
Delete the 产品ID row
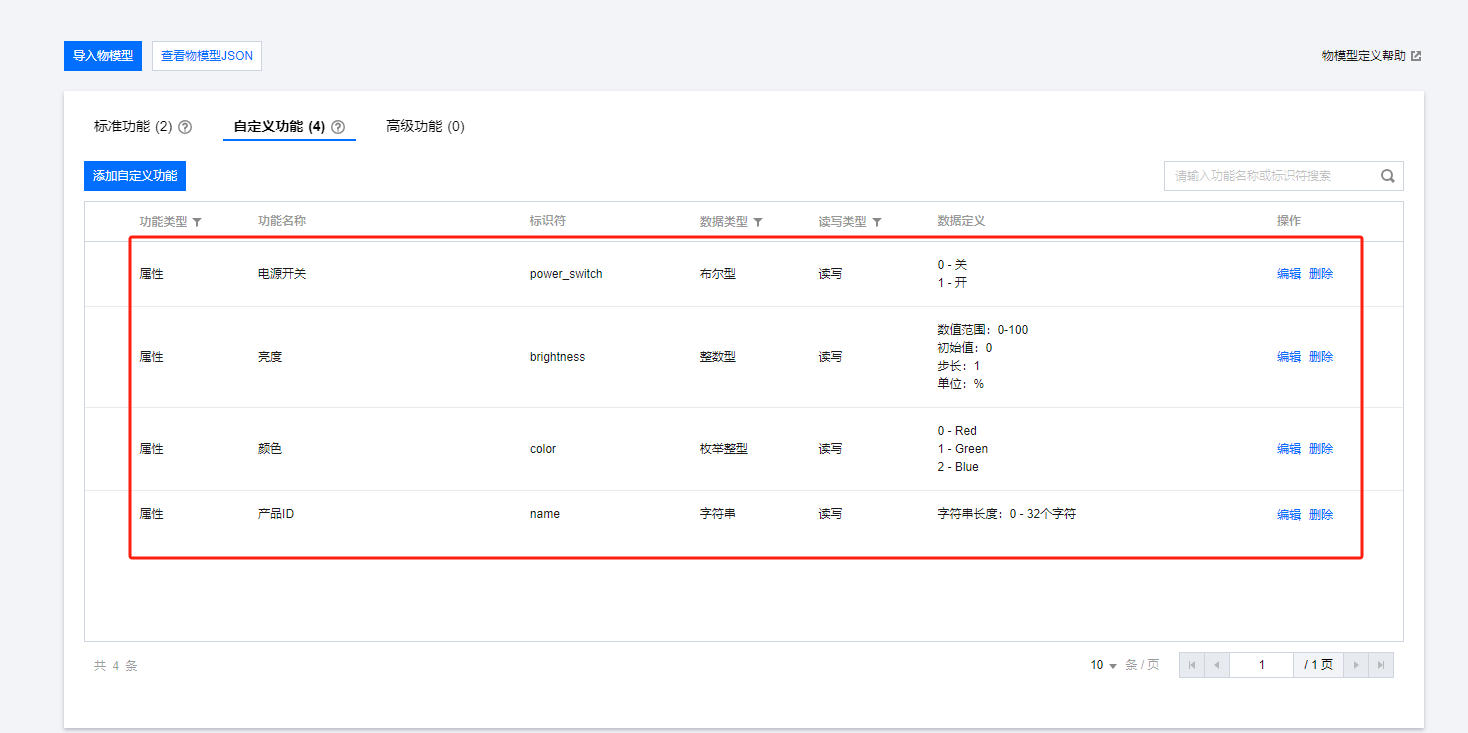click(1321, 515)
